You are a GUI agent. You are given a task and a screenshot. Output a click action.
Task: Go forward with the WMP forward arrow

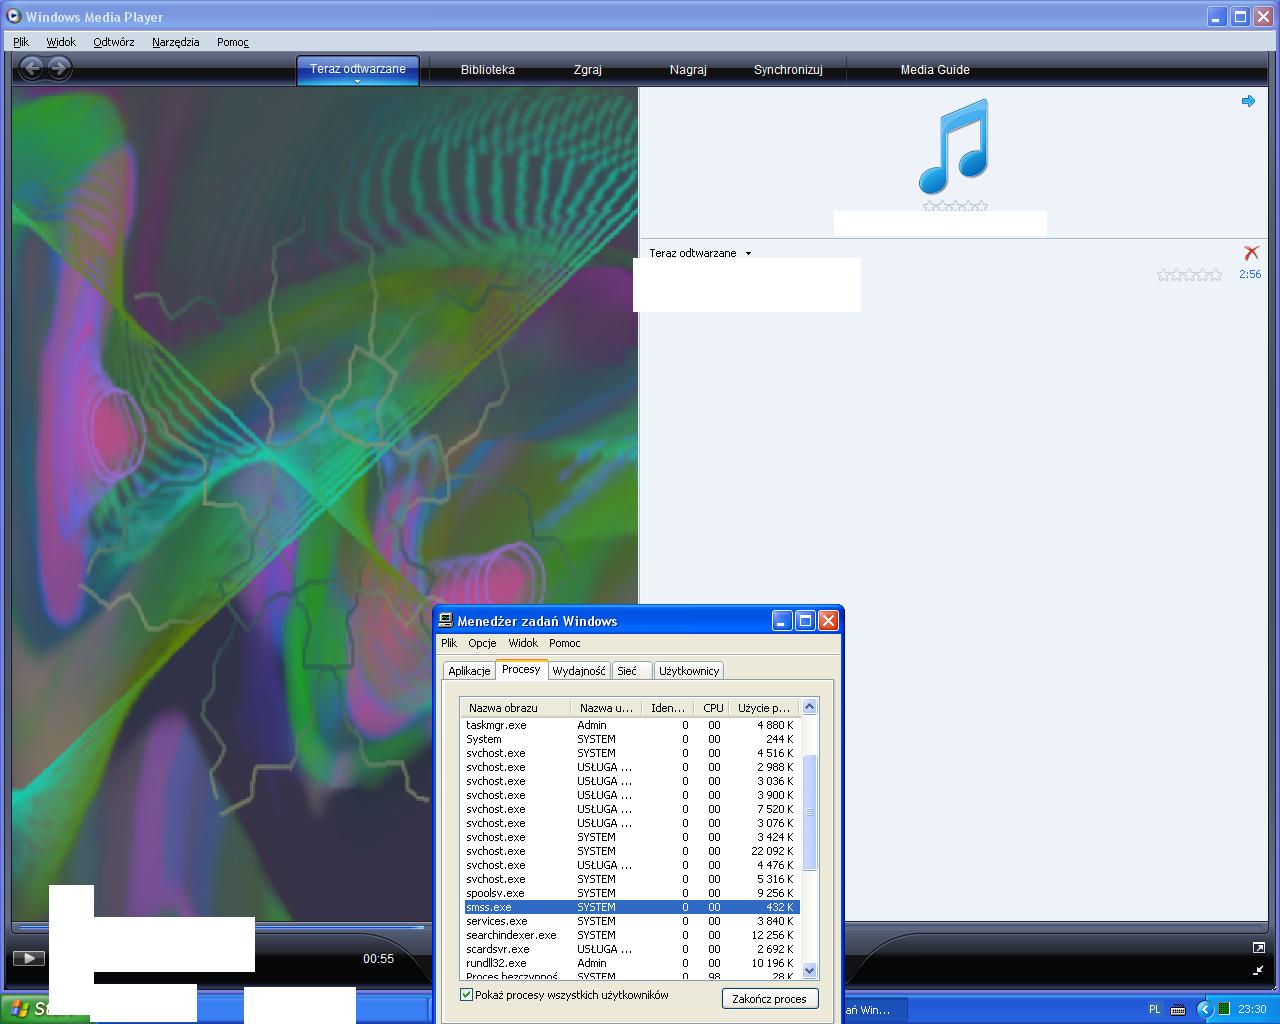60,68
